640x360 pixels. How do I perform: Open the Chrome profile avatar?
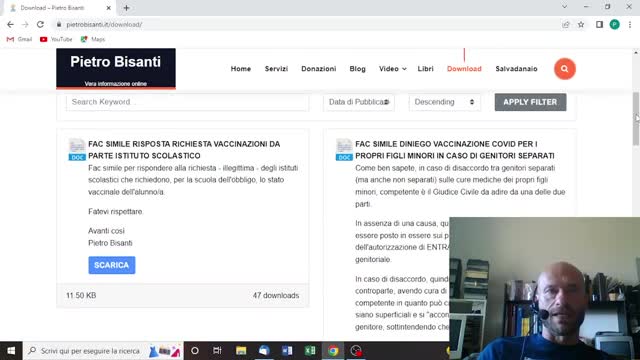(x=614, y=24)
